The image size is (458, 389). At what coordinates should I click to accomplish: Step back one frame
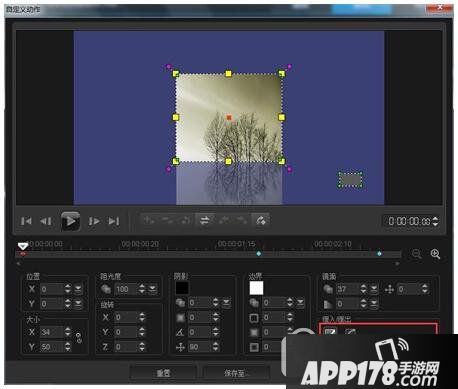[x=46, y=221]
